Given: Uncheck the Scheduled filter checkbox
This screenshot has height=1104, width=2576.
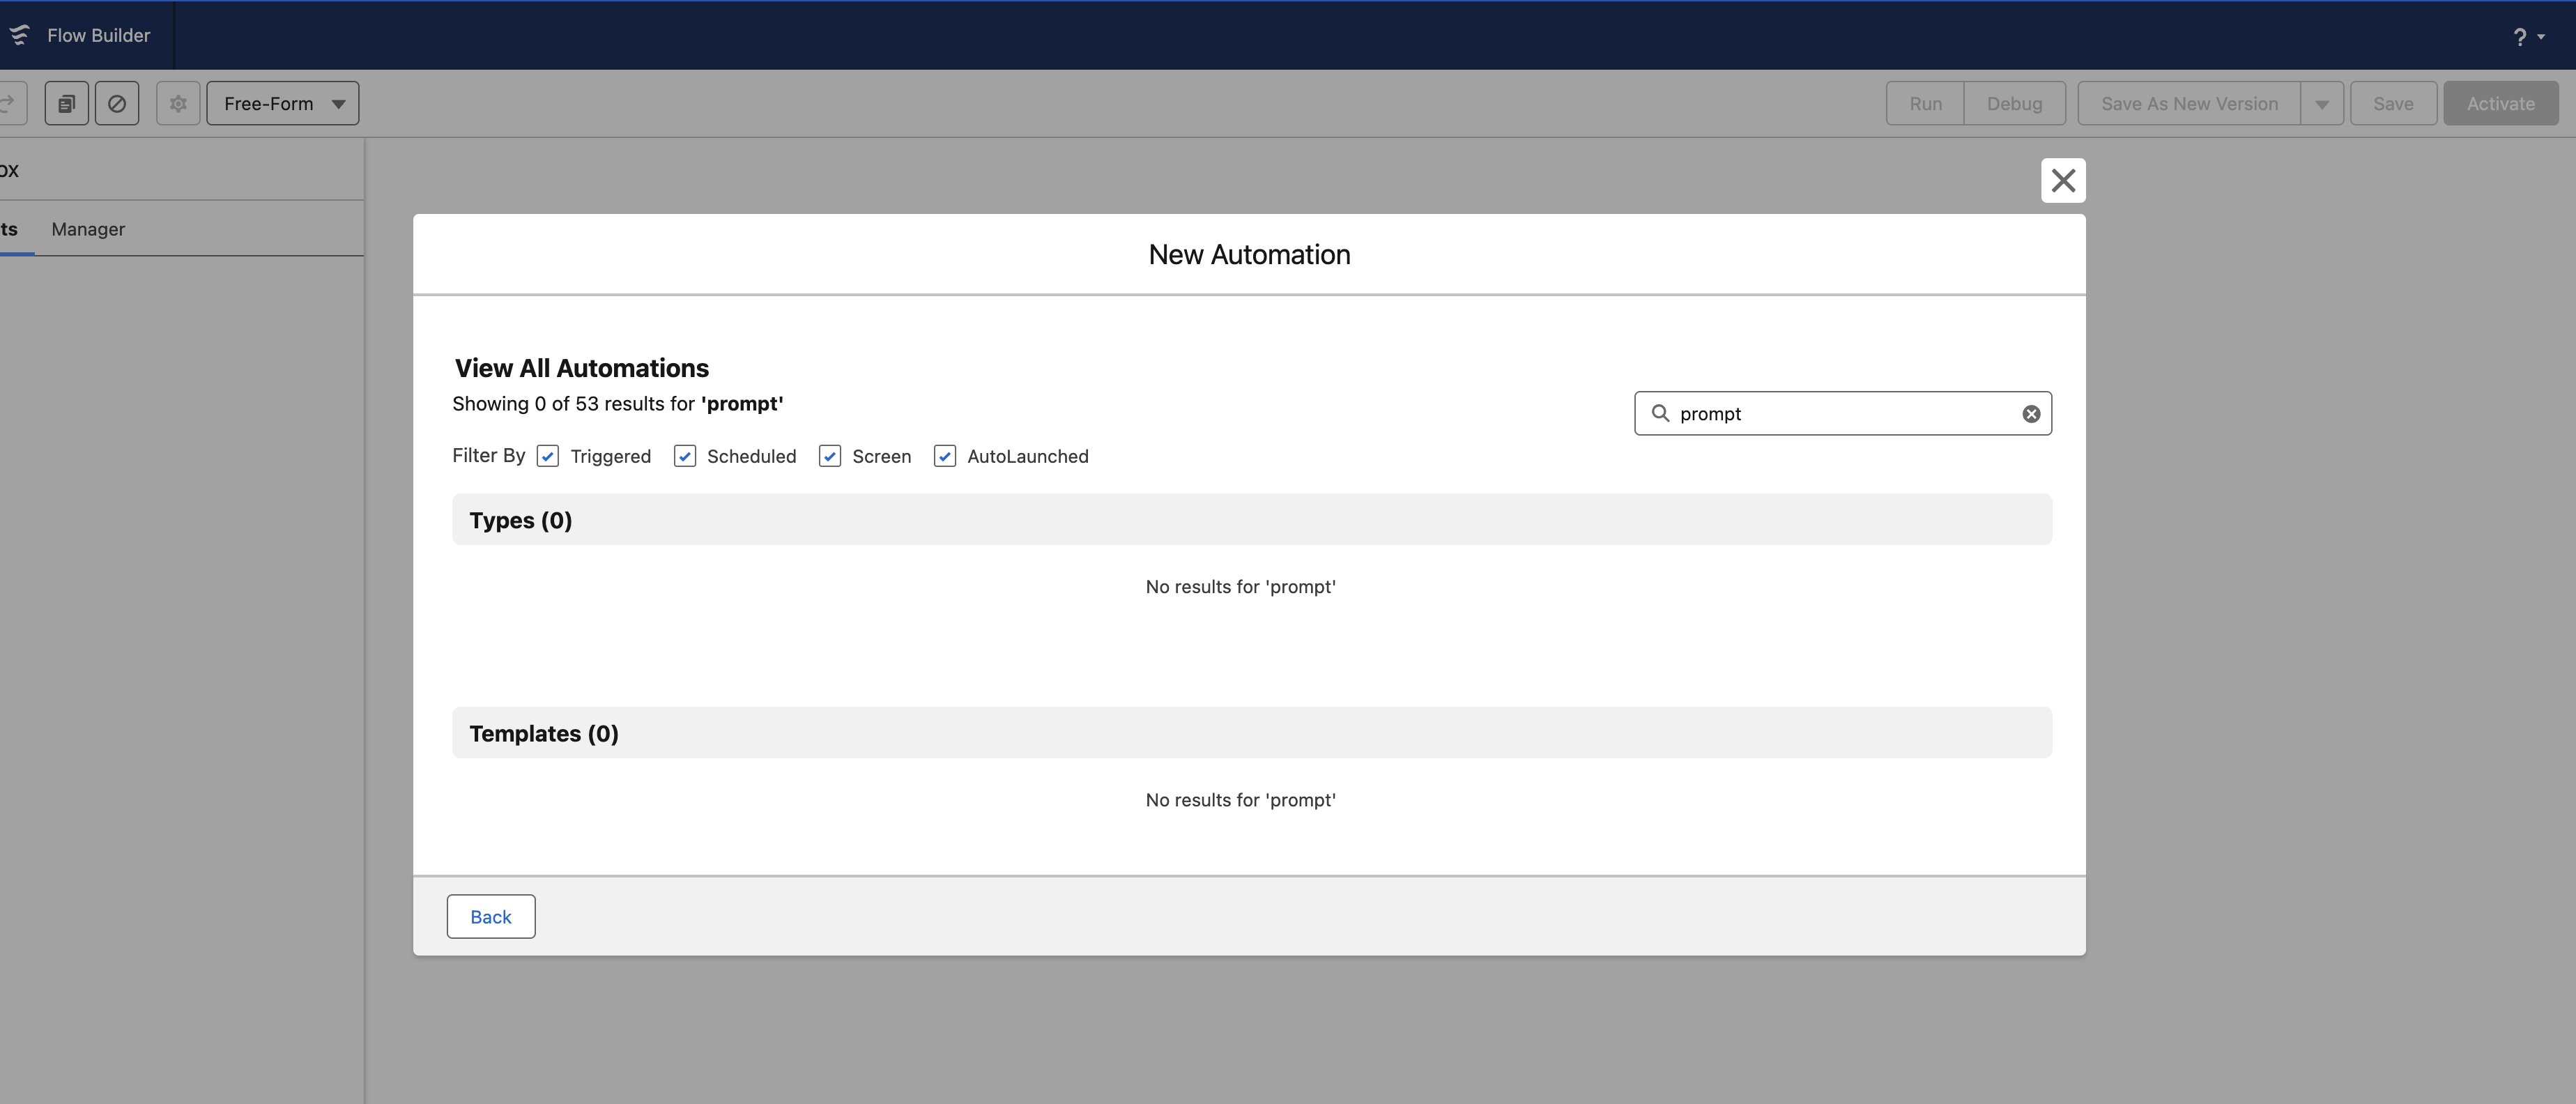Looking at the screenshot, I should click(x=685, y=456).
